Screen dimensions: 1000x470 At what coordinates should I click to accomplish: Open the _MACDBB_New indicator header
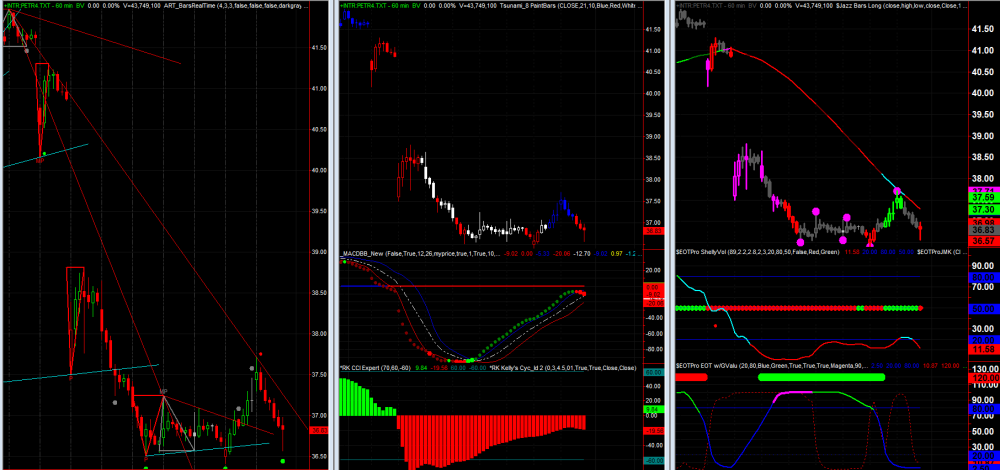click(380, 254)
